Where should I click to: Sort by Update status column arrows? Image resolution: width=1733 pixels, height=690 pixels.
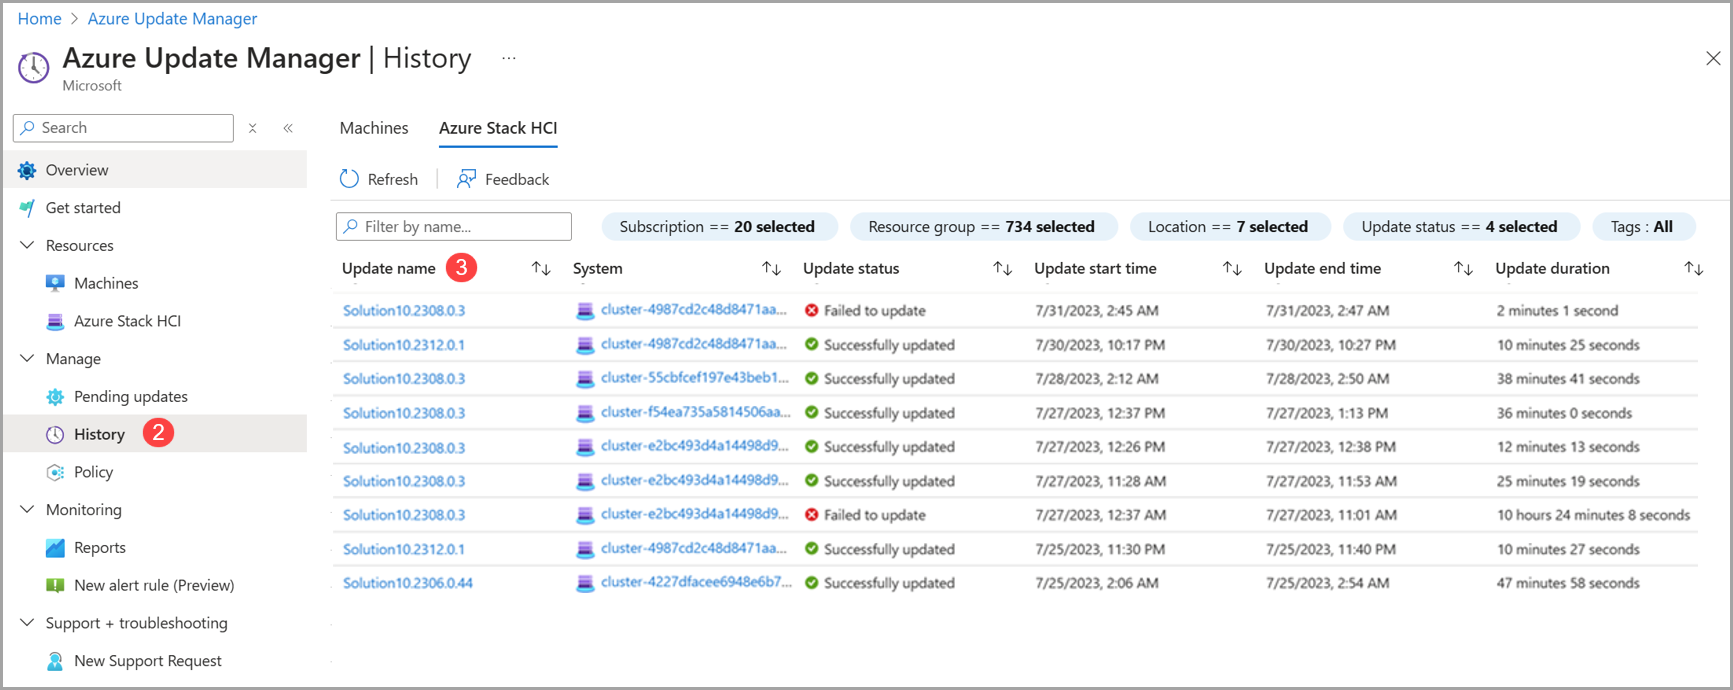tap(1002, 268)
